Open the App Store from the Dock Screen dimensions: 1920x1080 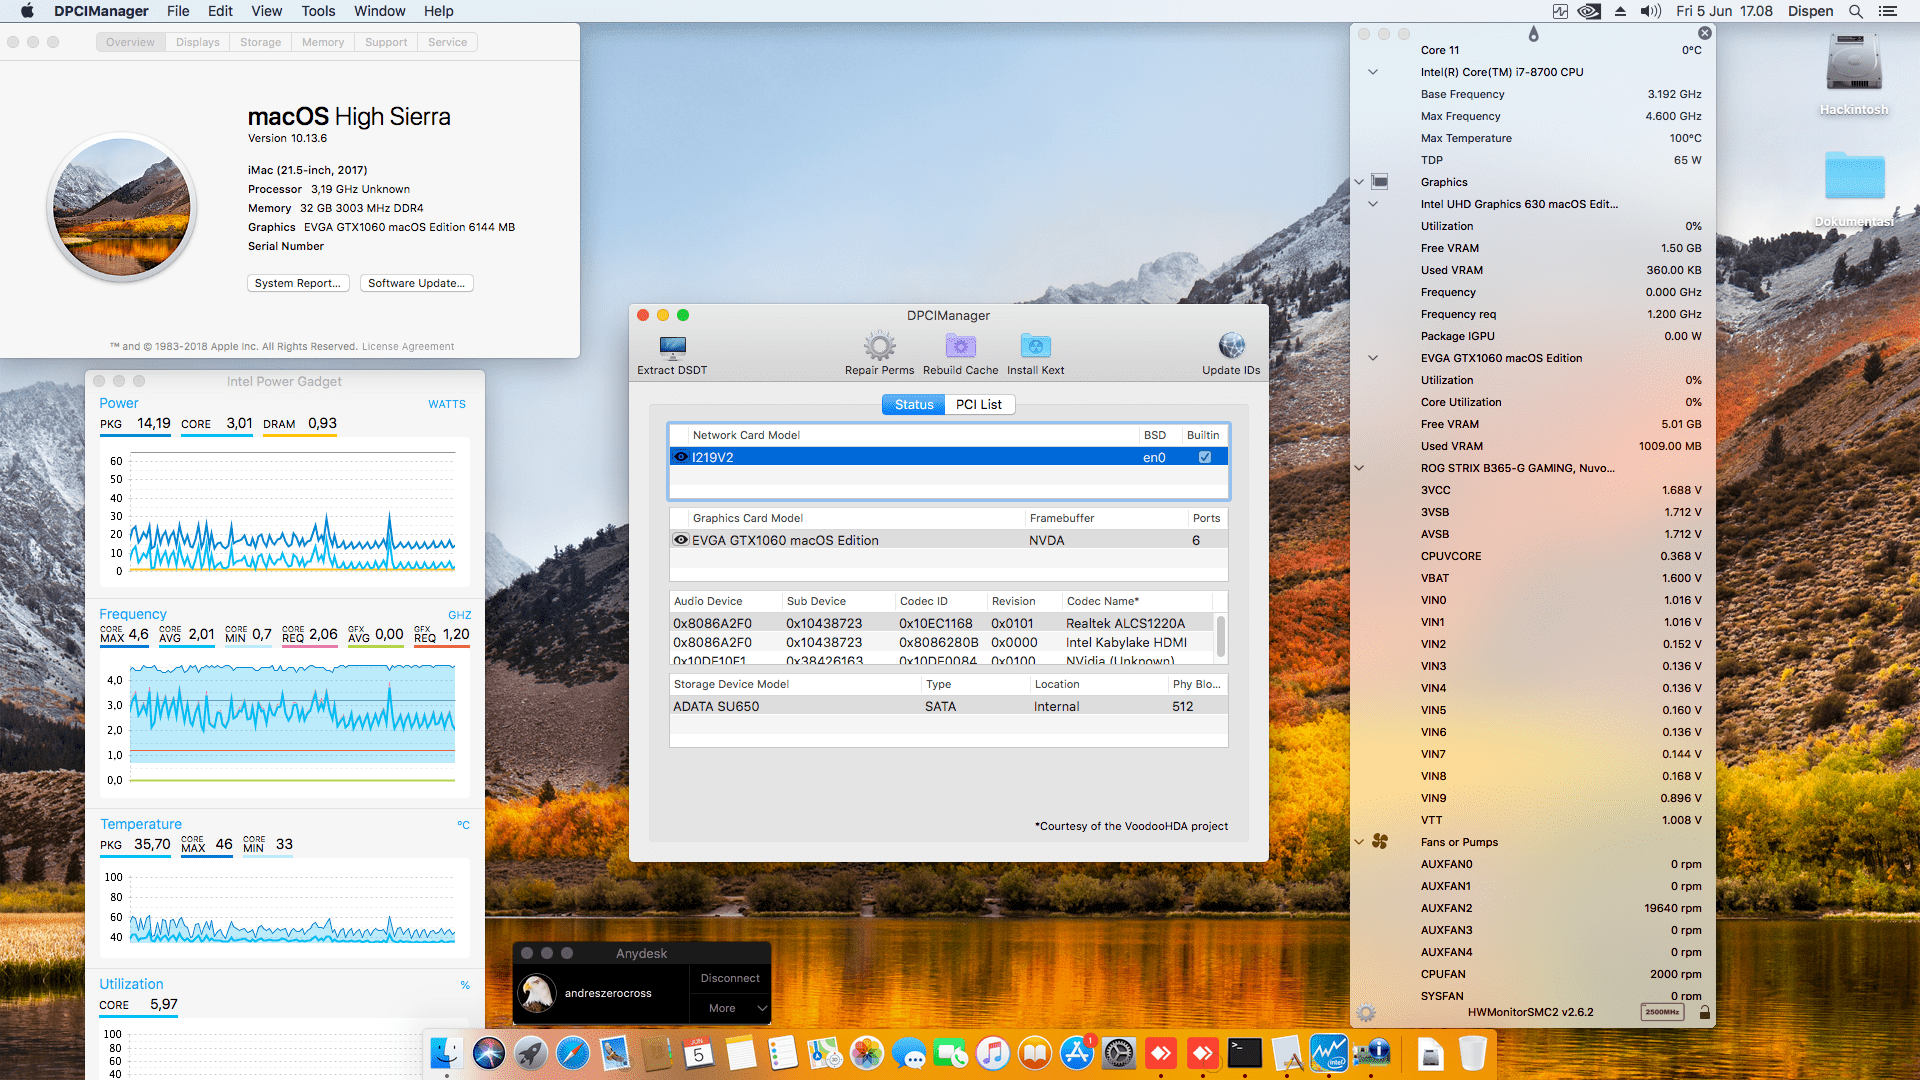pyautogui.click(x=1078, y=1053)
